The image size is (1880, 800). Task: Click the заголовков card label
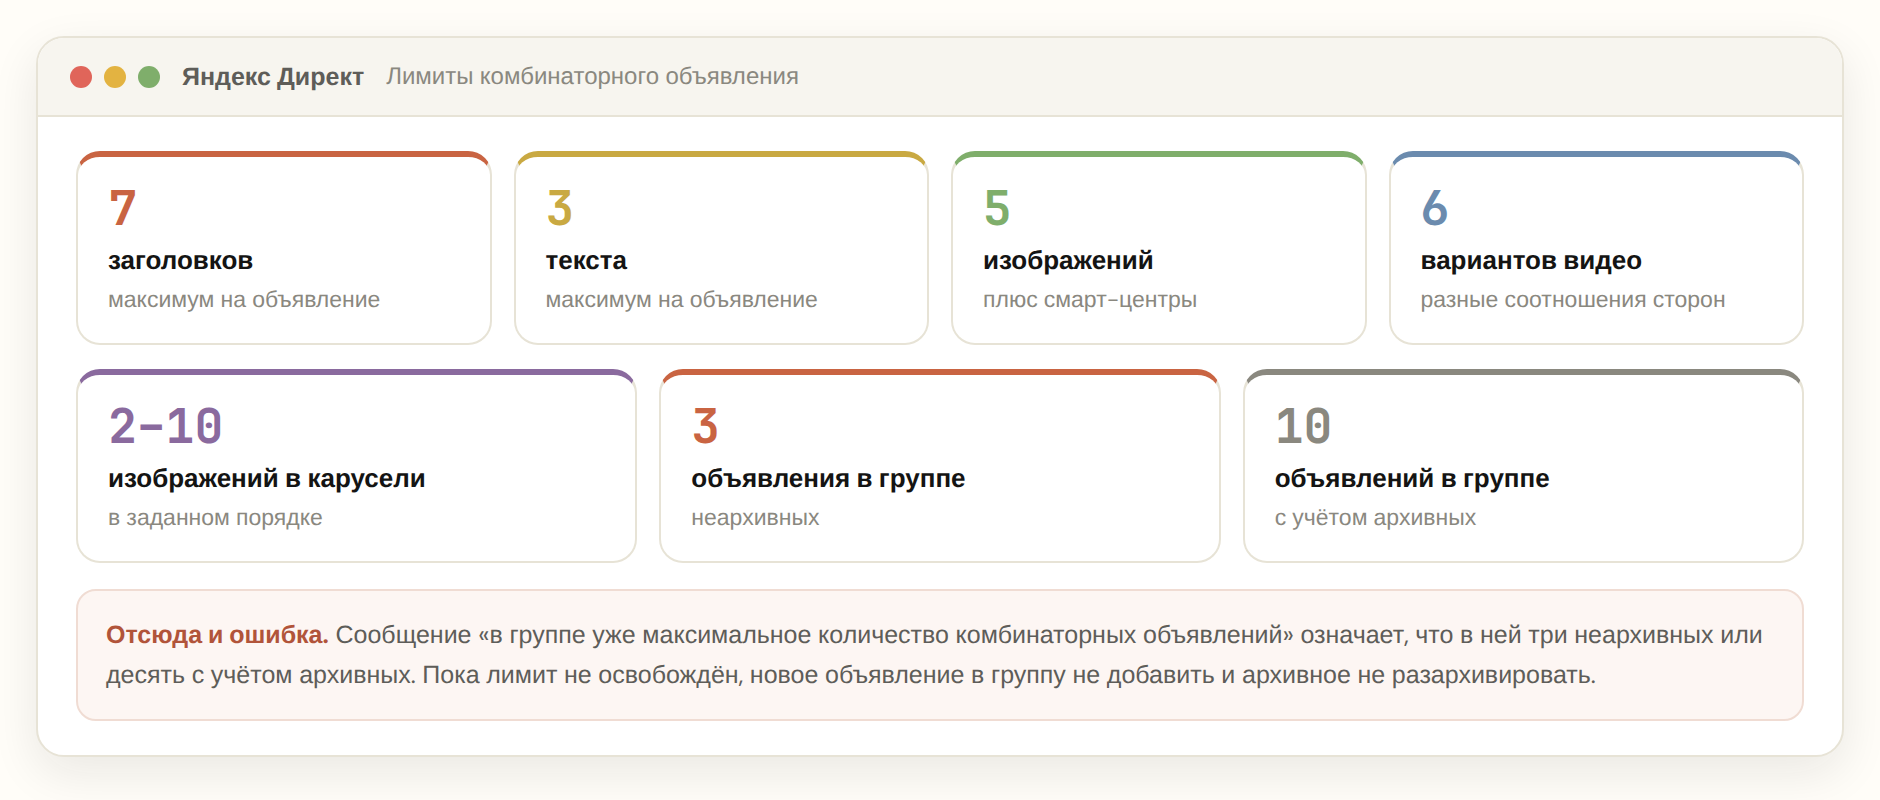180,261
